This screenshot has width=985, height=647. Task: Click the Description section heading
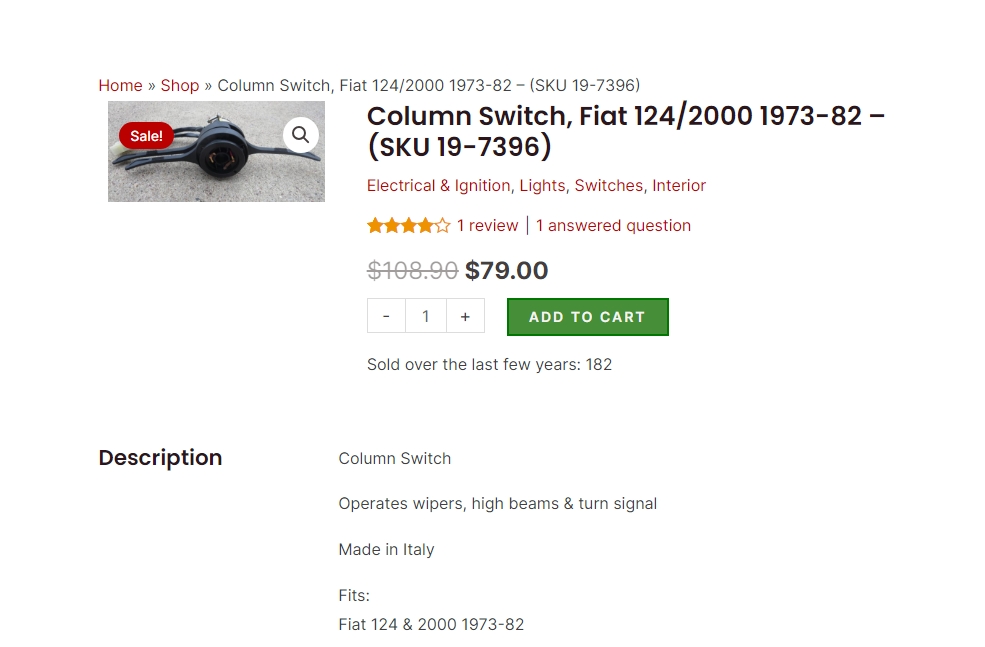pos(160,458)
